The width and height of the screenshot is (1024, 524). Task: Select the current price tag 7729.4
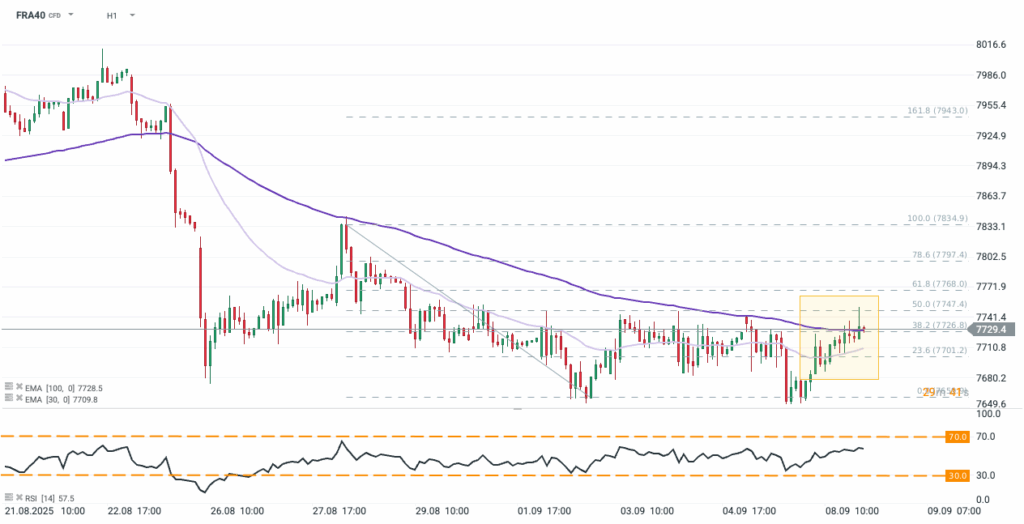[994, 329]
